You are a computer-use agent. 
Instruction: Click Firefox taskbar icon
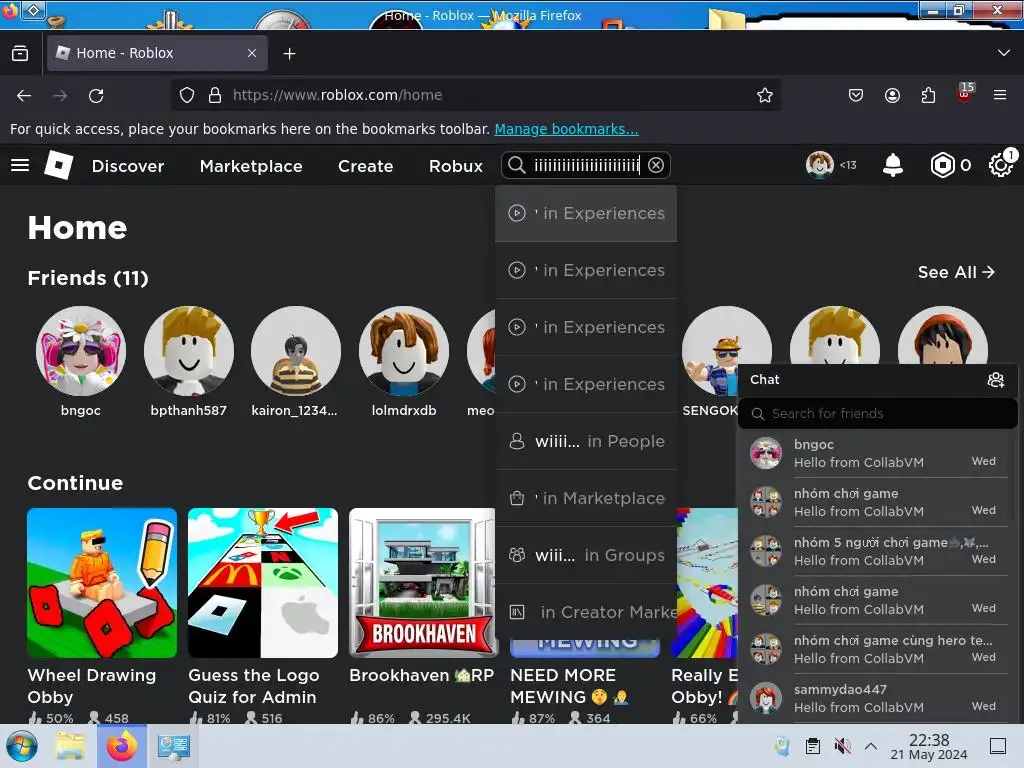121,746
